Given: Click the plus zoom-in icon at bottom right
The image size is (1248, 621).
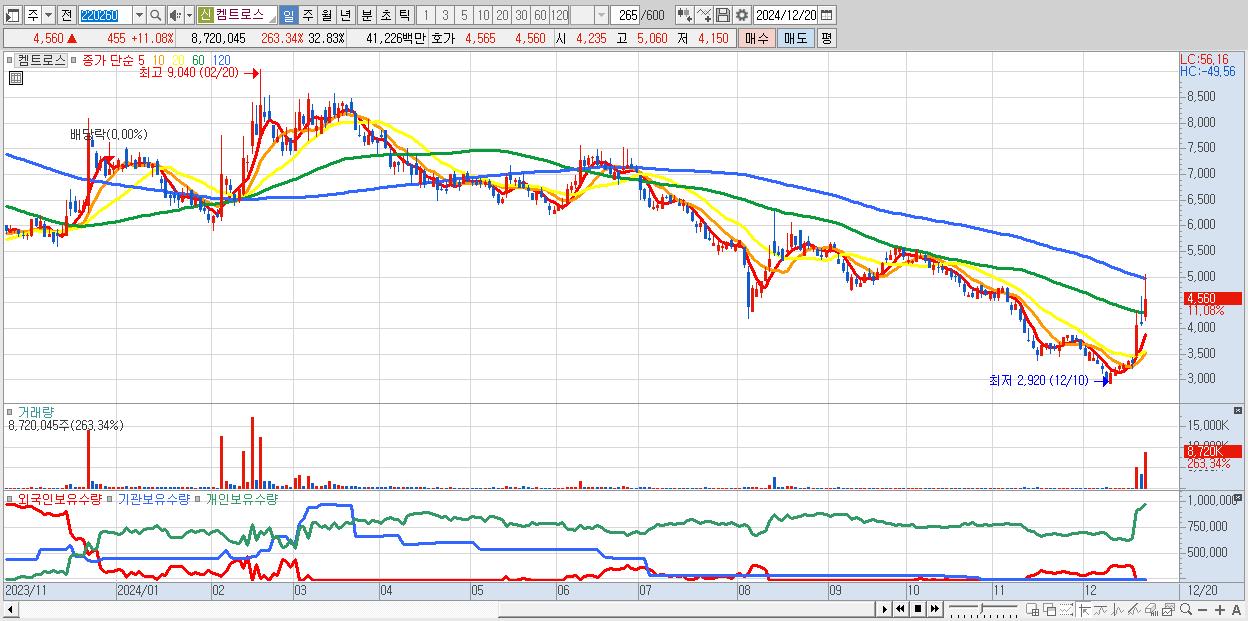Looking at the screenshot, I should pyautogui.click(x=1220, y=610).
